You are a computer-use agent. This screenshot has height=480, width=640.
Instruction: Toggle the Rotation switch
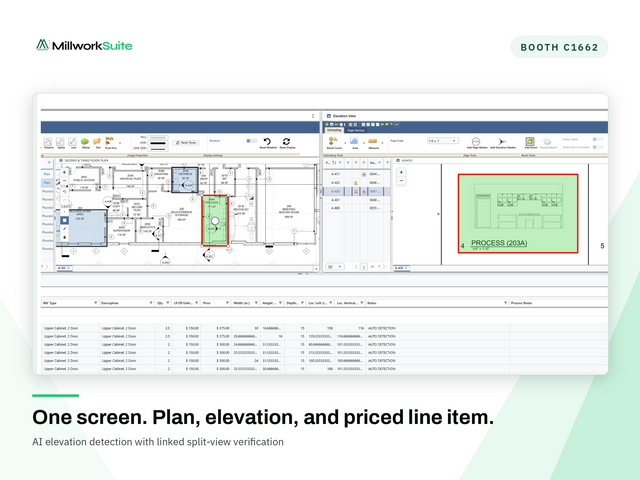click(251, 141)
